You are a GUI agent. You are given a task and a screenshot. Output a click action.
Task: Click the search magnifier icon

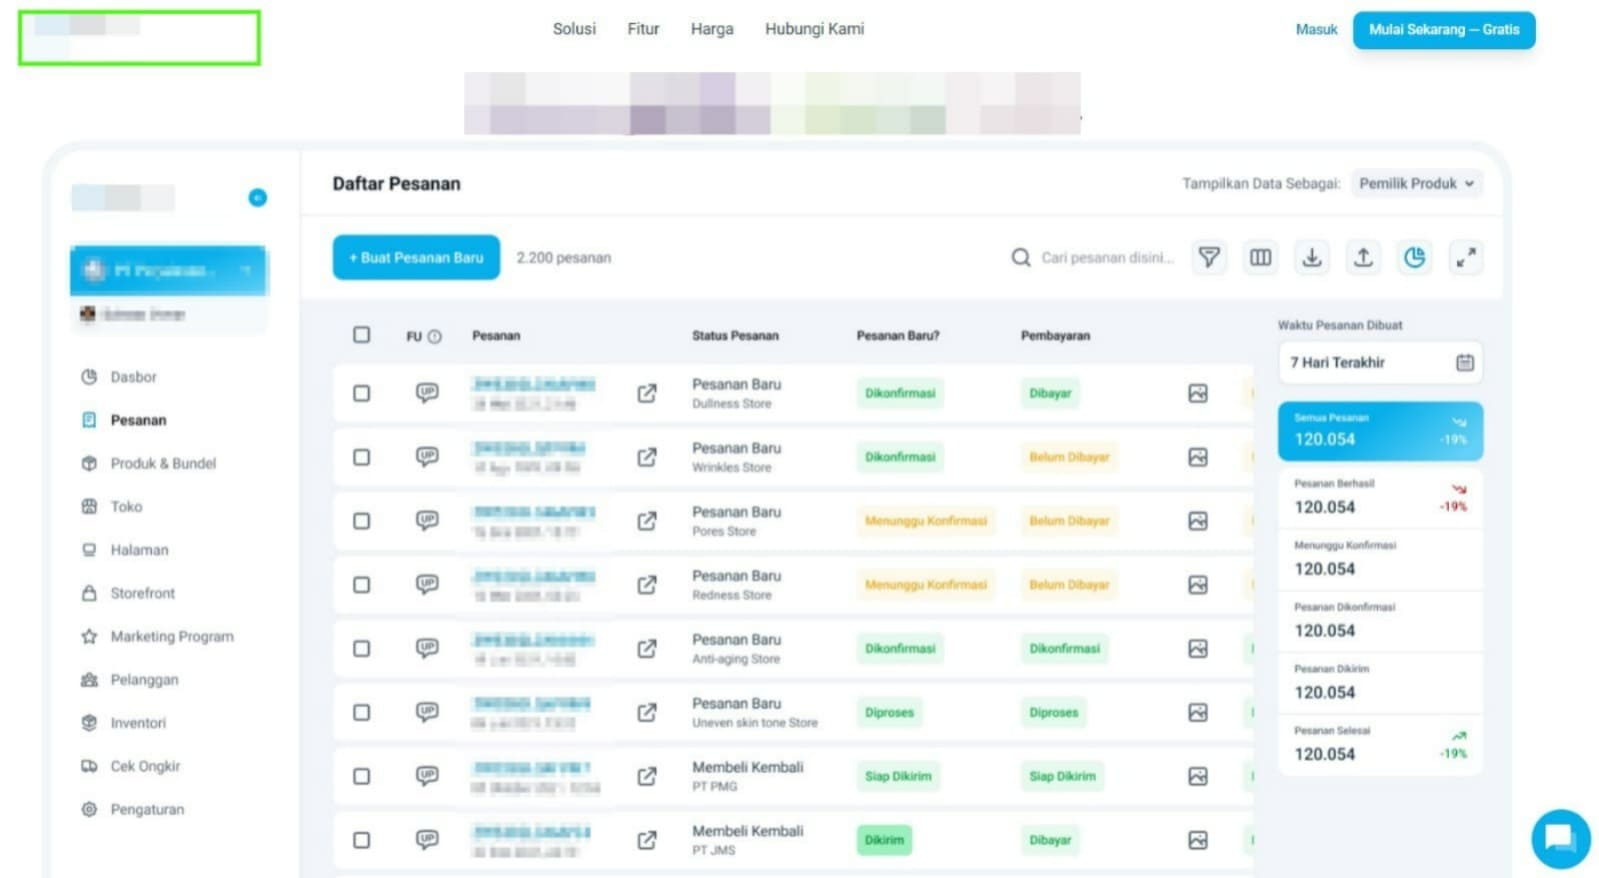(1020, 258)
